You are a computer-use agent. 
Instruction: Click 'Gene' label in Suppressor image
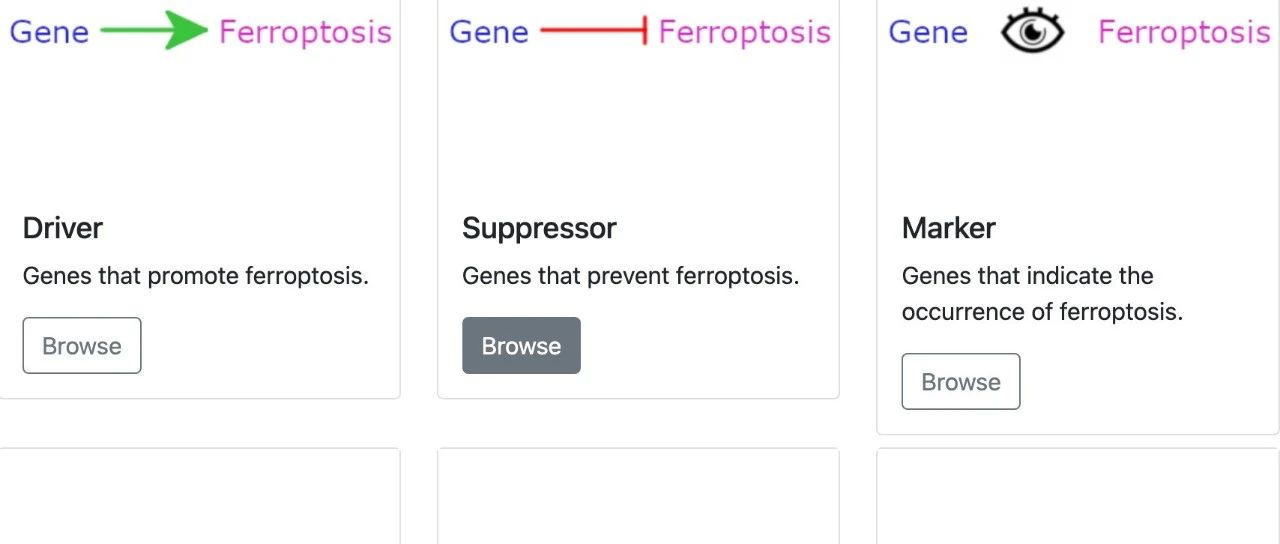(x=489, y=32)
